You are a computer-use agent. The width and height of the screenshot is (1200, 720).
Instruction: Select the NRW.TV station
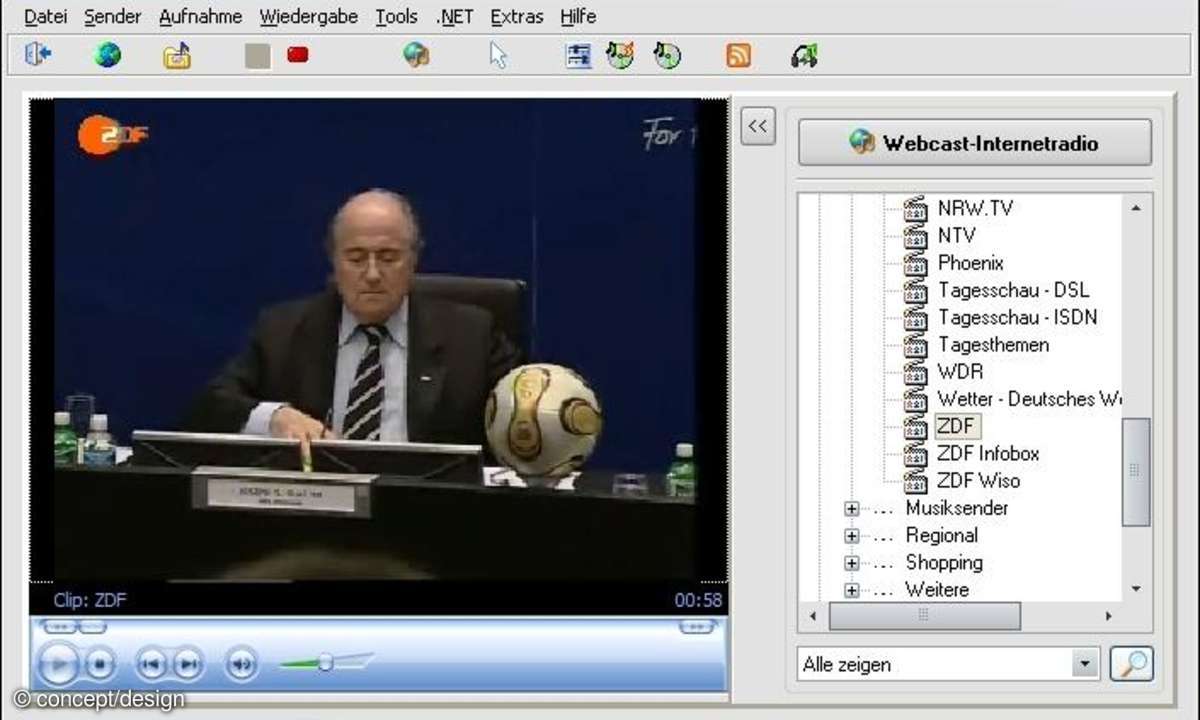(x=975, y=209)
